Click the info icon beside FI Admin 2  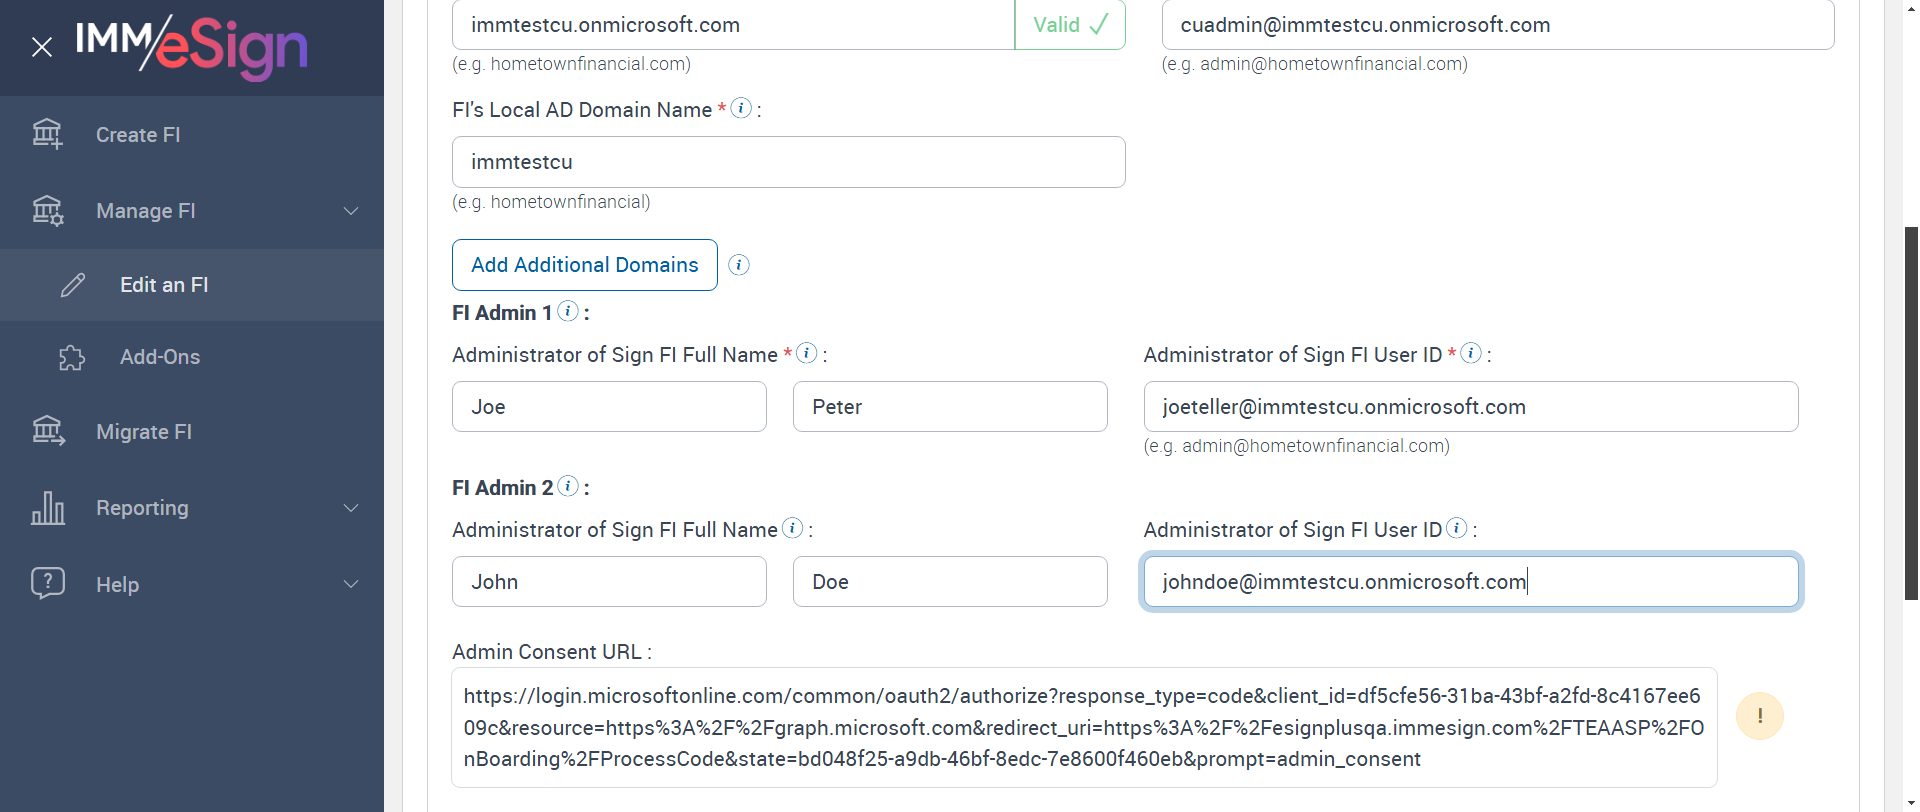click(x=568, y=486)
